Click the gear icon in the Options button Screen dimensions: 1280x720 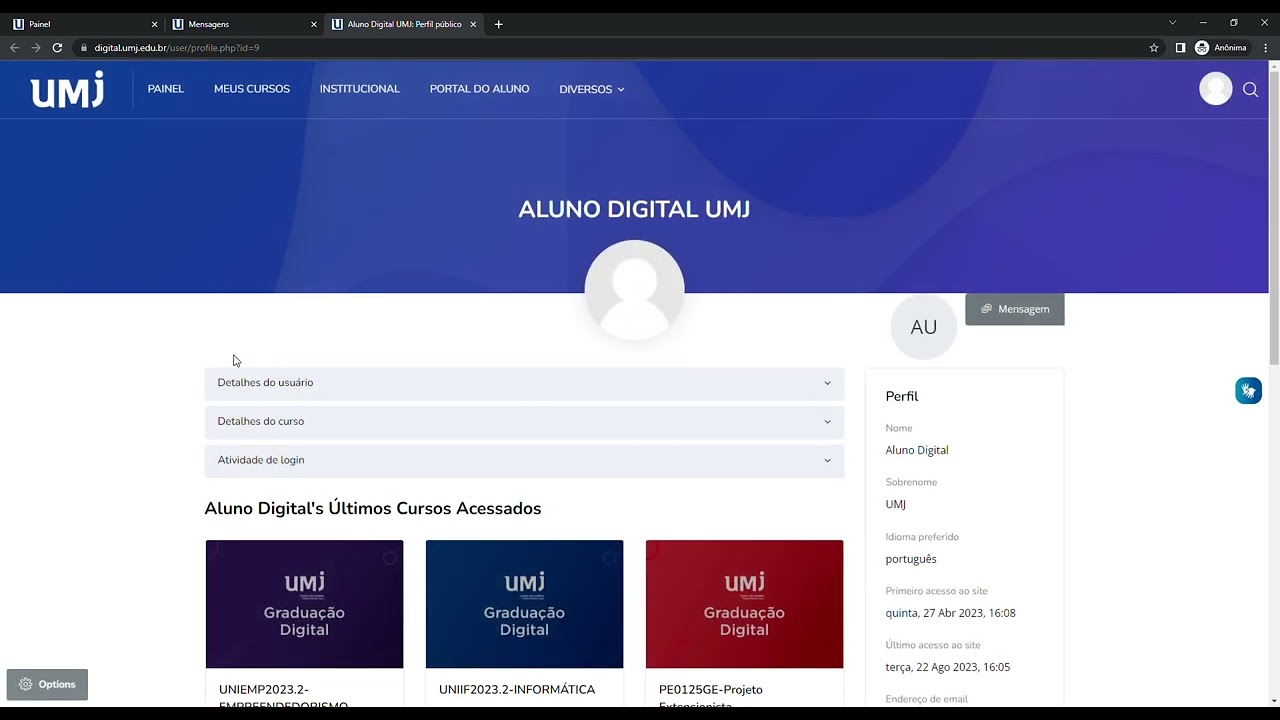pos(26,684)
